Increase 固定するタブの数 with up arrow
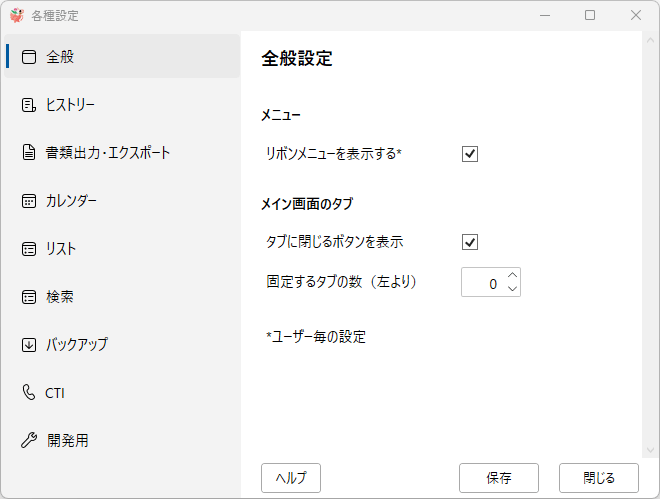Image resolution: width=660 pixels, height=499 pixels. (512, 275)
